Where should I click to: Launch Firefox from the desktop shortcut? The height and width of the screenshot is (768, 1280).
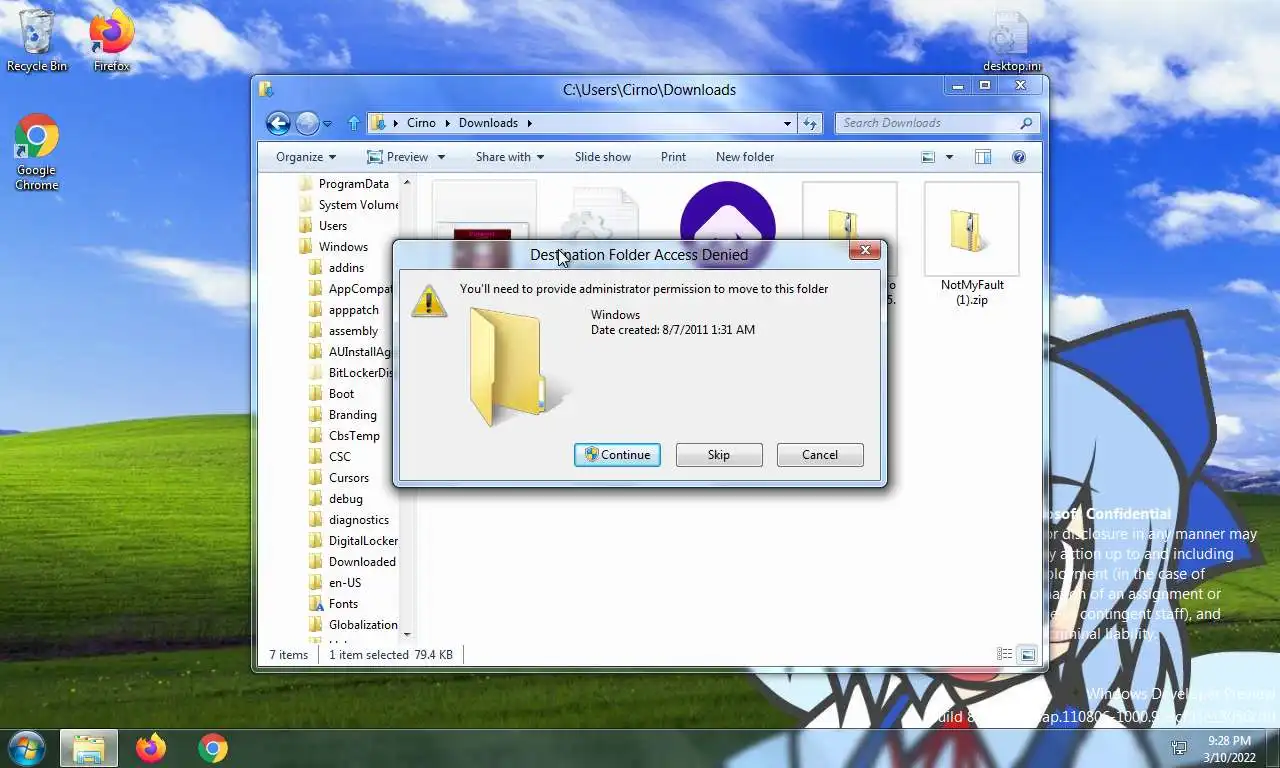coord(111,40)
